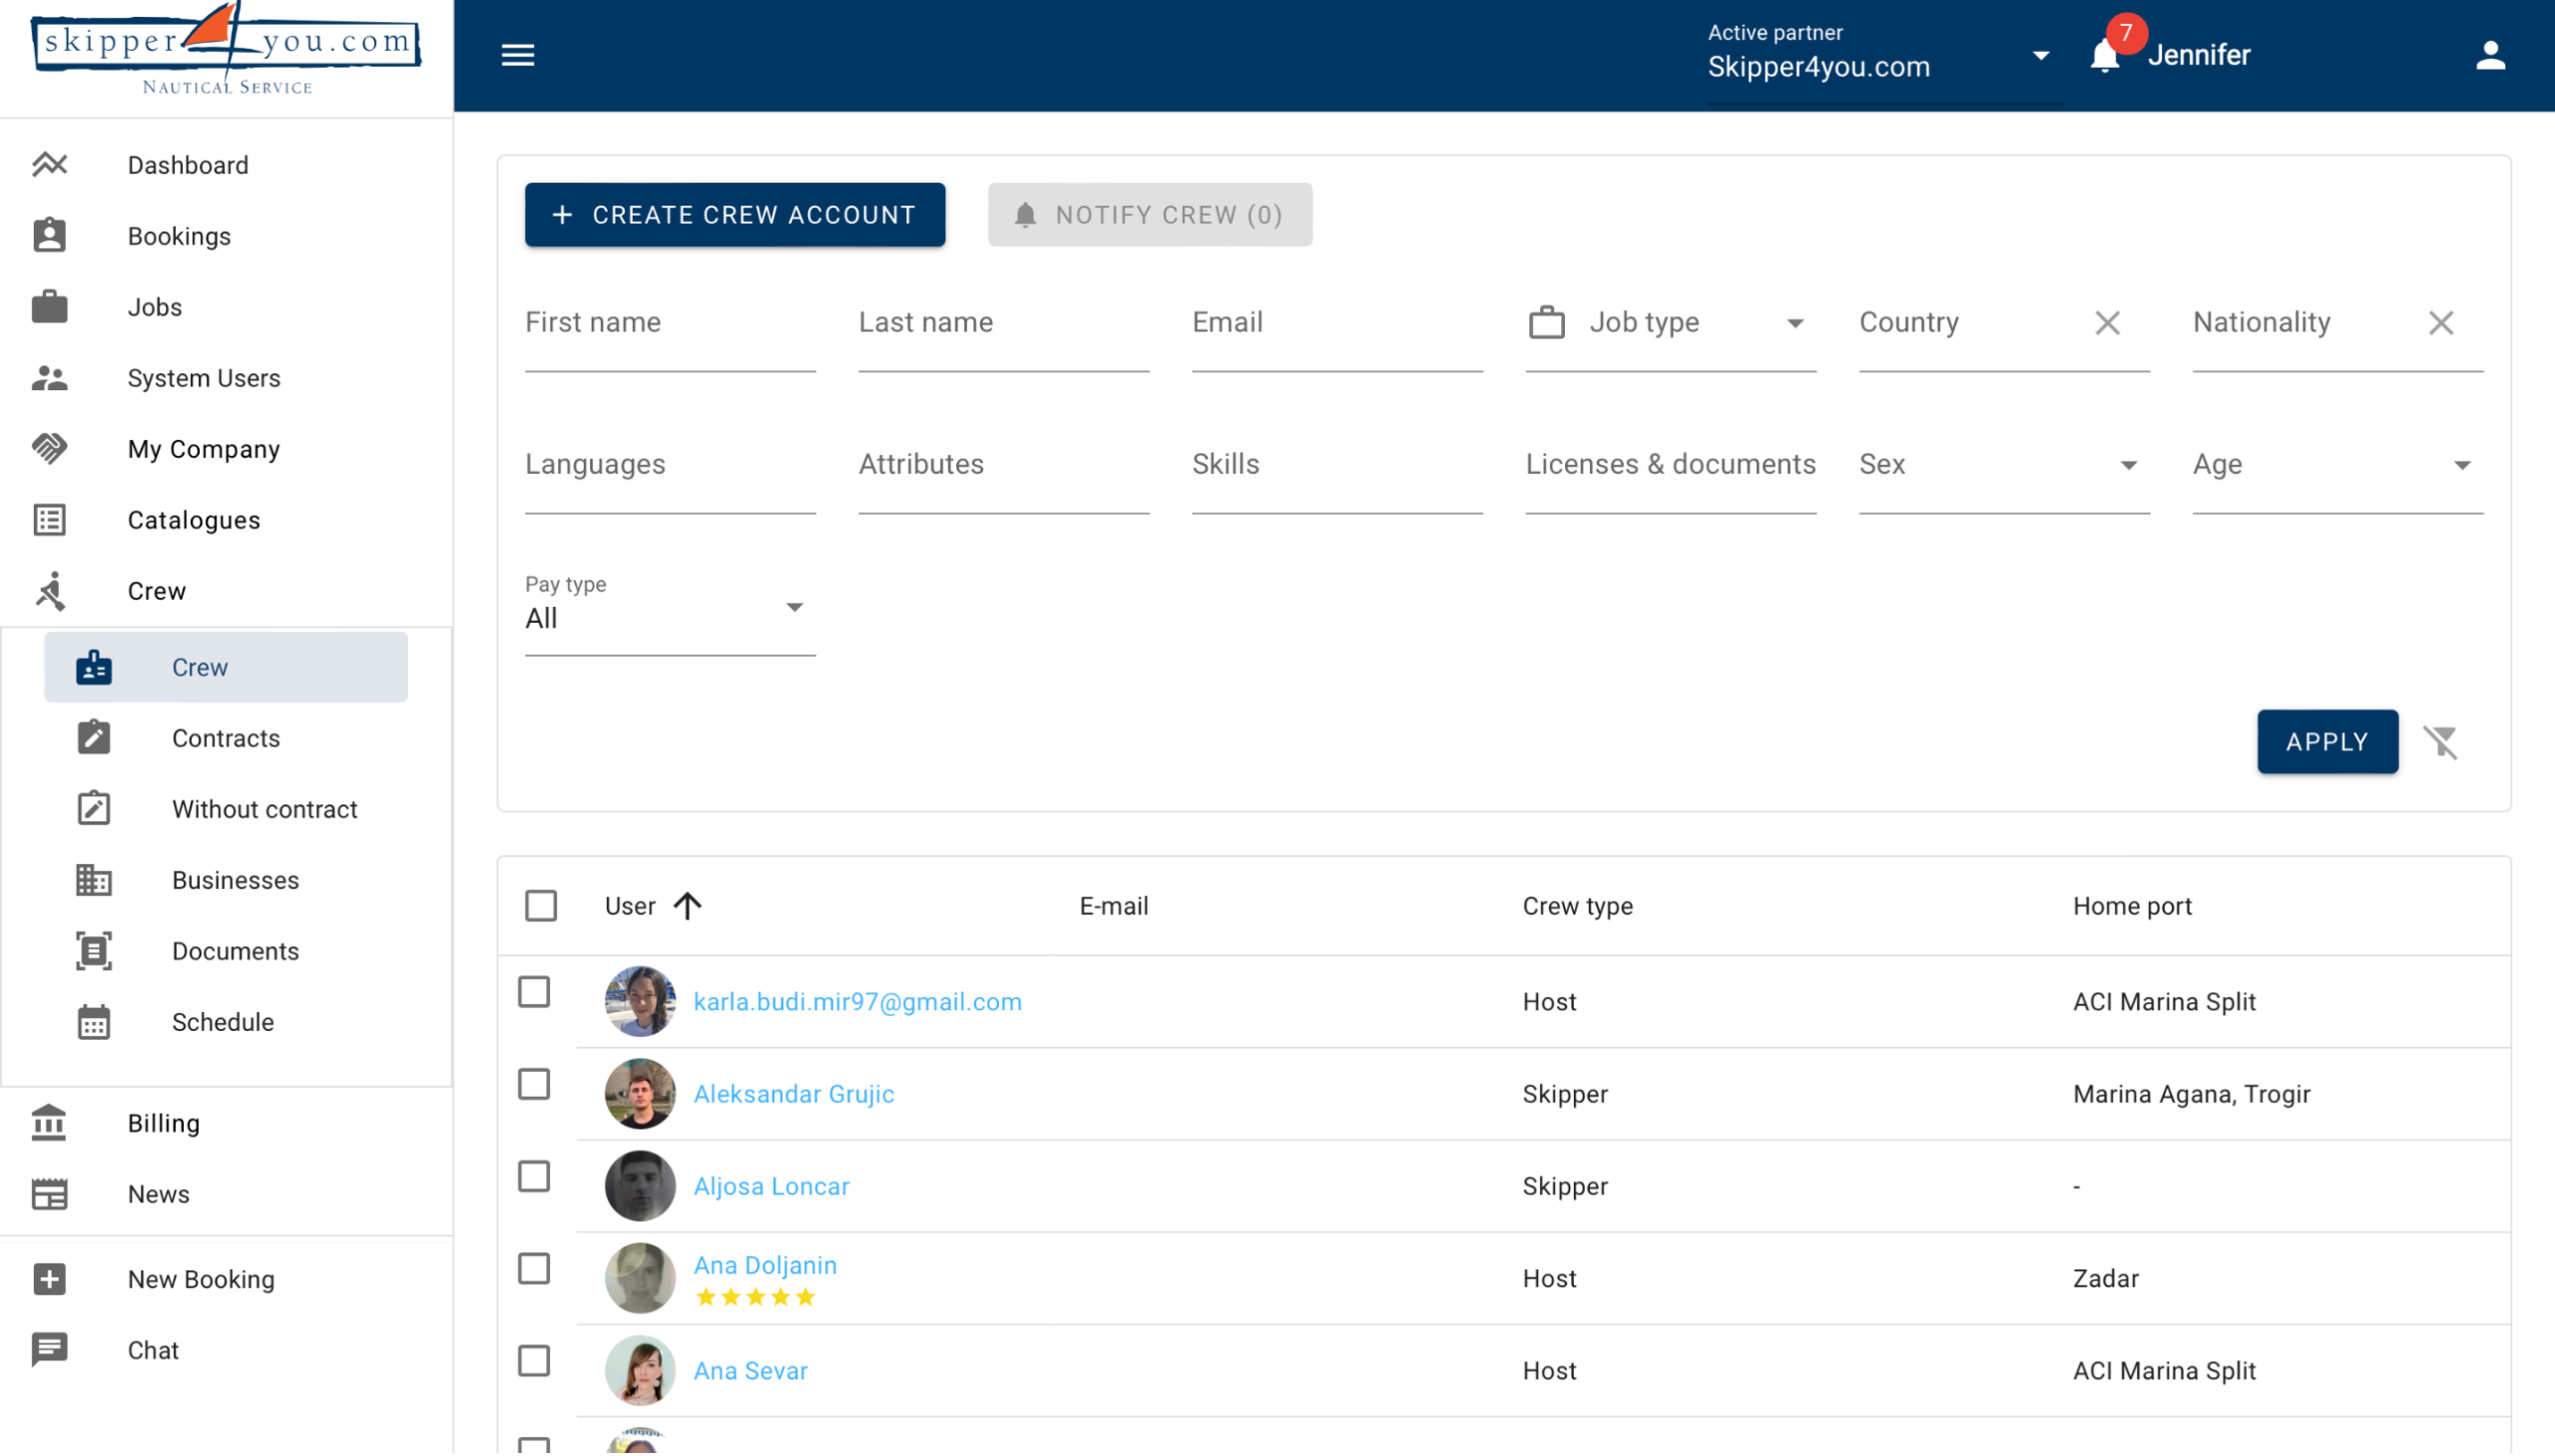The height and width of the screenshot is (1456, 2555).
Task: Click the Billing bank icon
Action: pyautogui.click(x=49, y=1123)
